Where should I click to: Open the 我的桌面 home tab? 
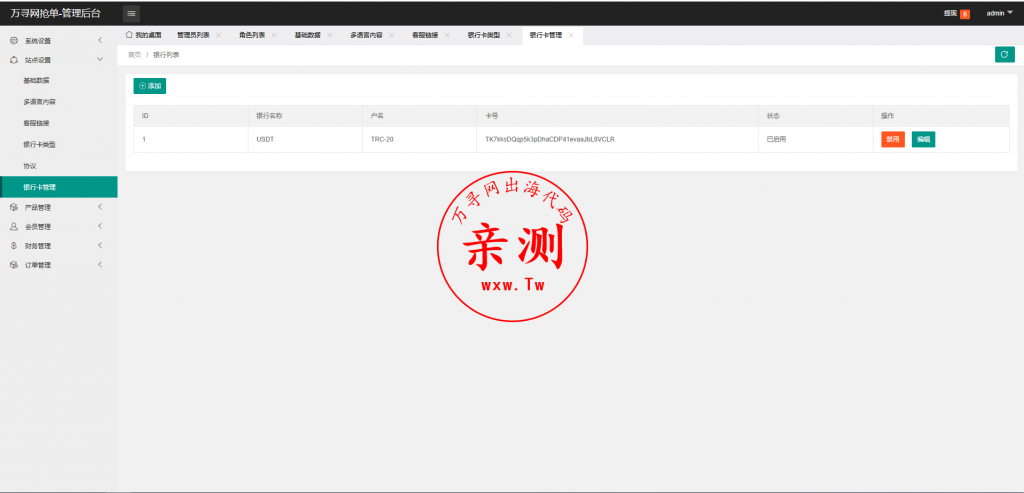click(x=143, y=35)
